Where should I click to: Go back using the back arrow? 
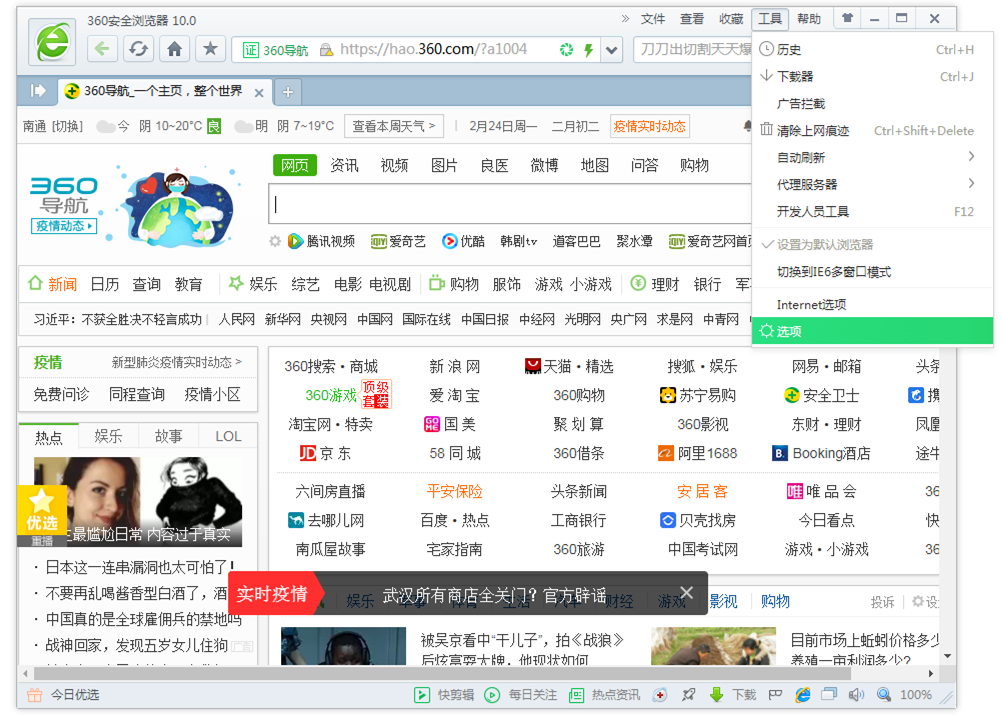click(102, 48)
